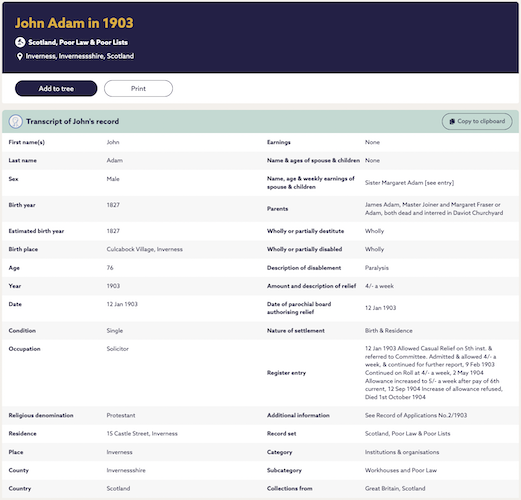Click the Subcategory value 'Workhouses and Poor Law'
Image resolution: width=521 pixels, height=500 pixels.
coord(401,470)
